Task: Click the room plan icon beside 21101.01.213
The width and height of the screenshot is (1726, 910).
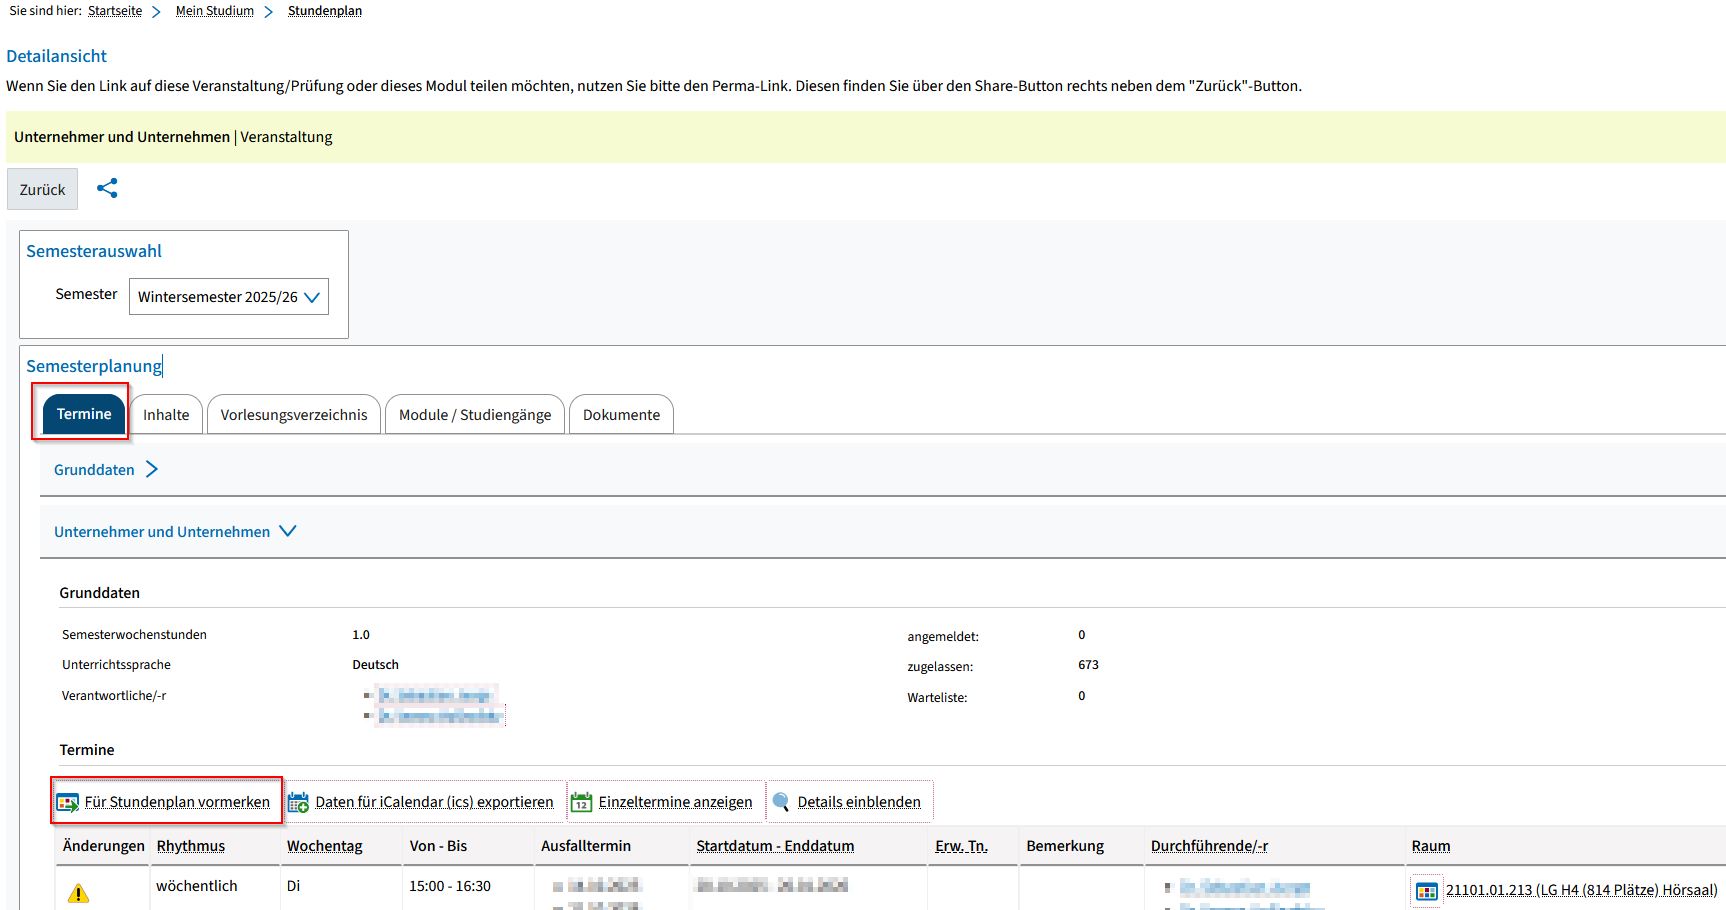Action: (1427, 891)
